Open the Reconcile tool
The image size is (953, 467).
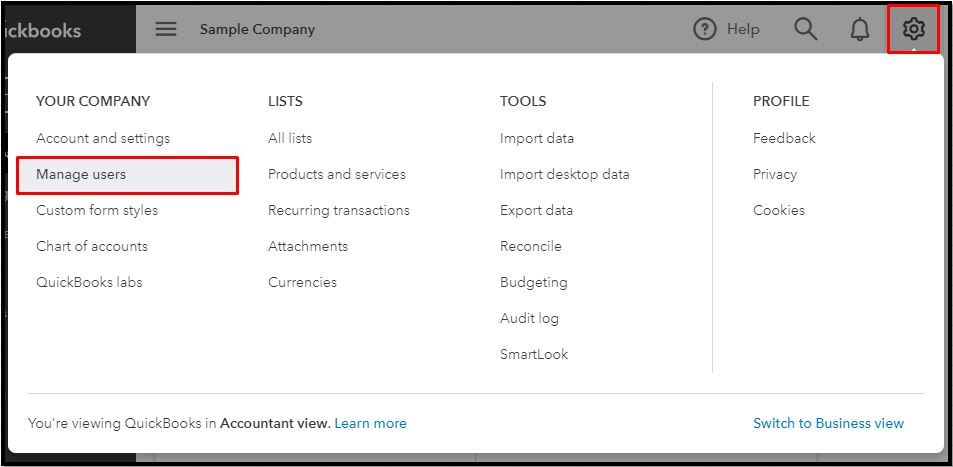531,246
